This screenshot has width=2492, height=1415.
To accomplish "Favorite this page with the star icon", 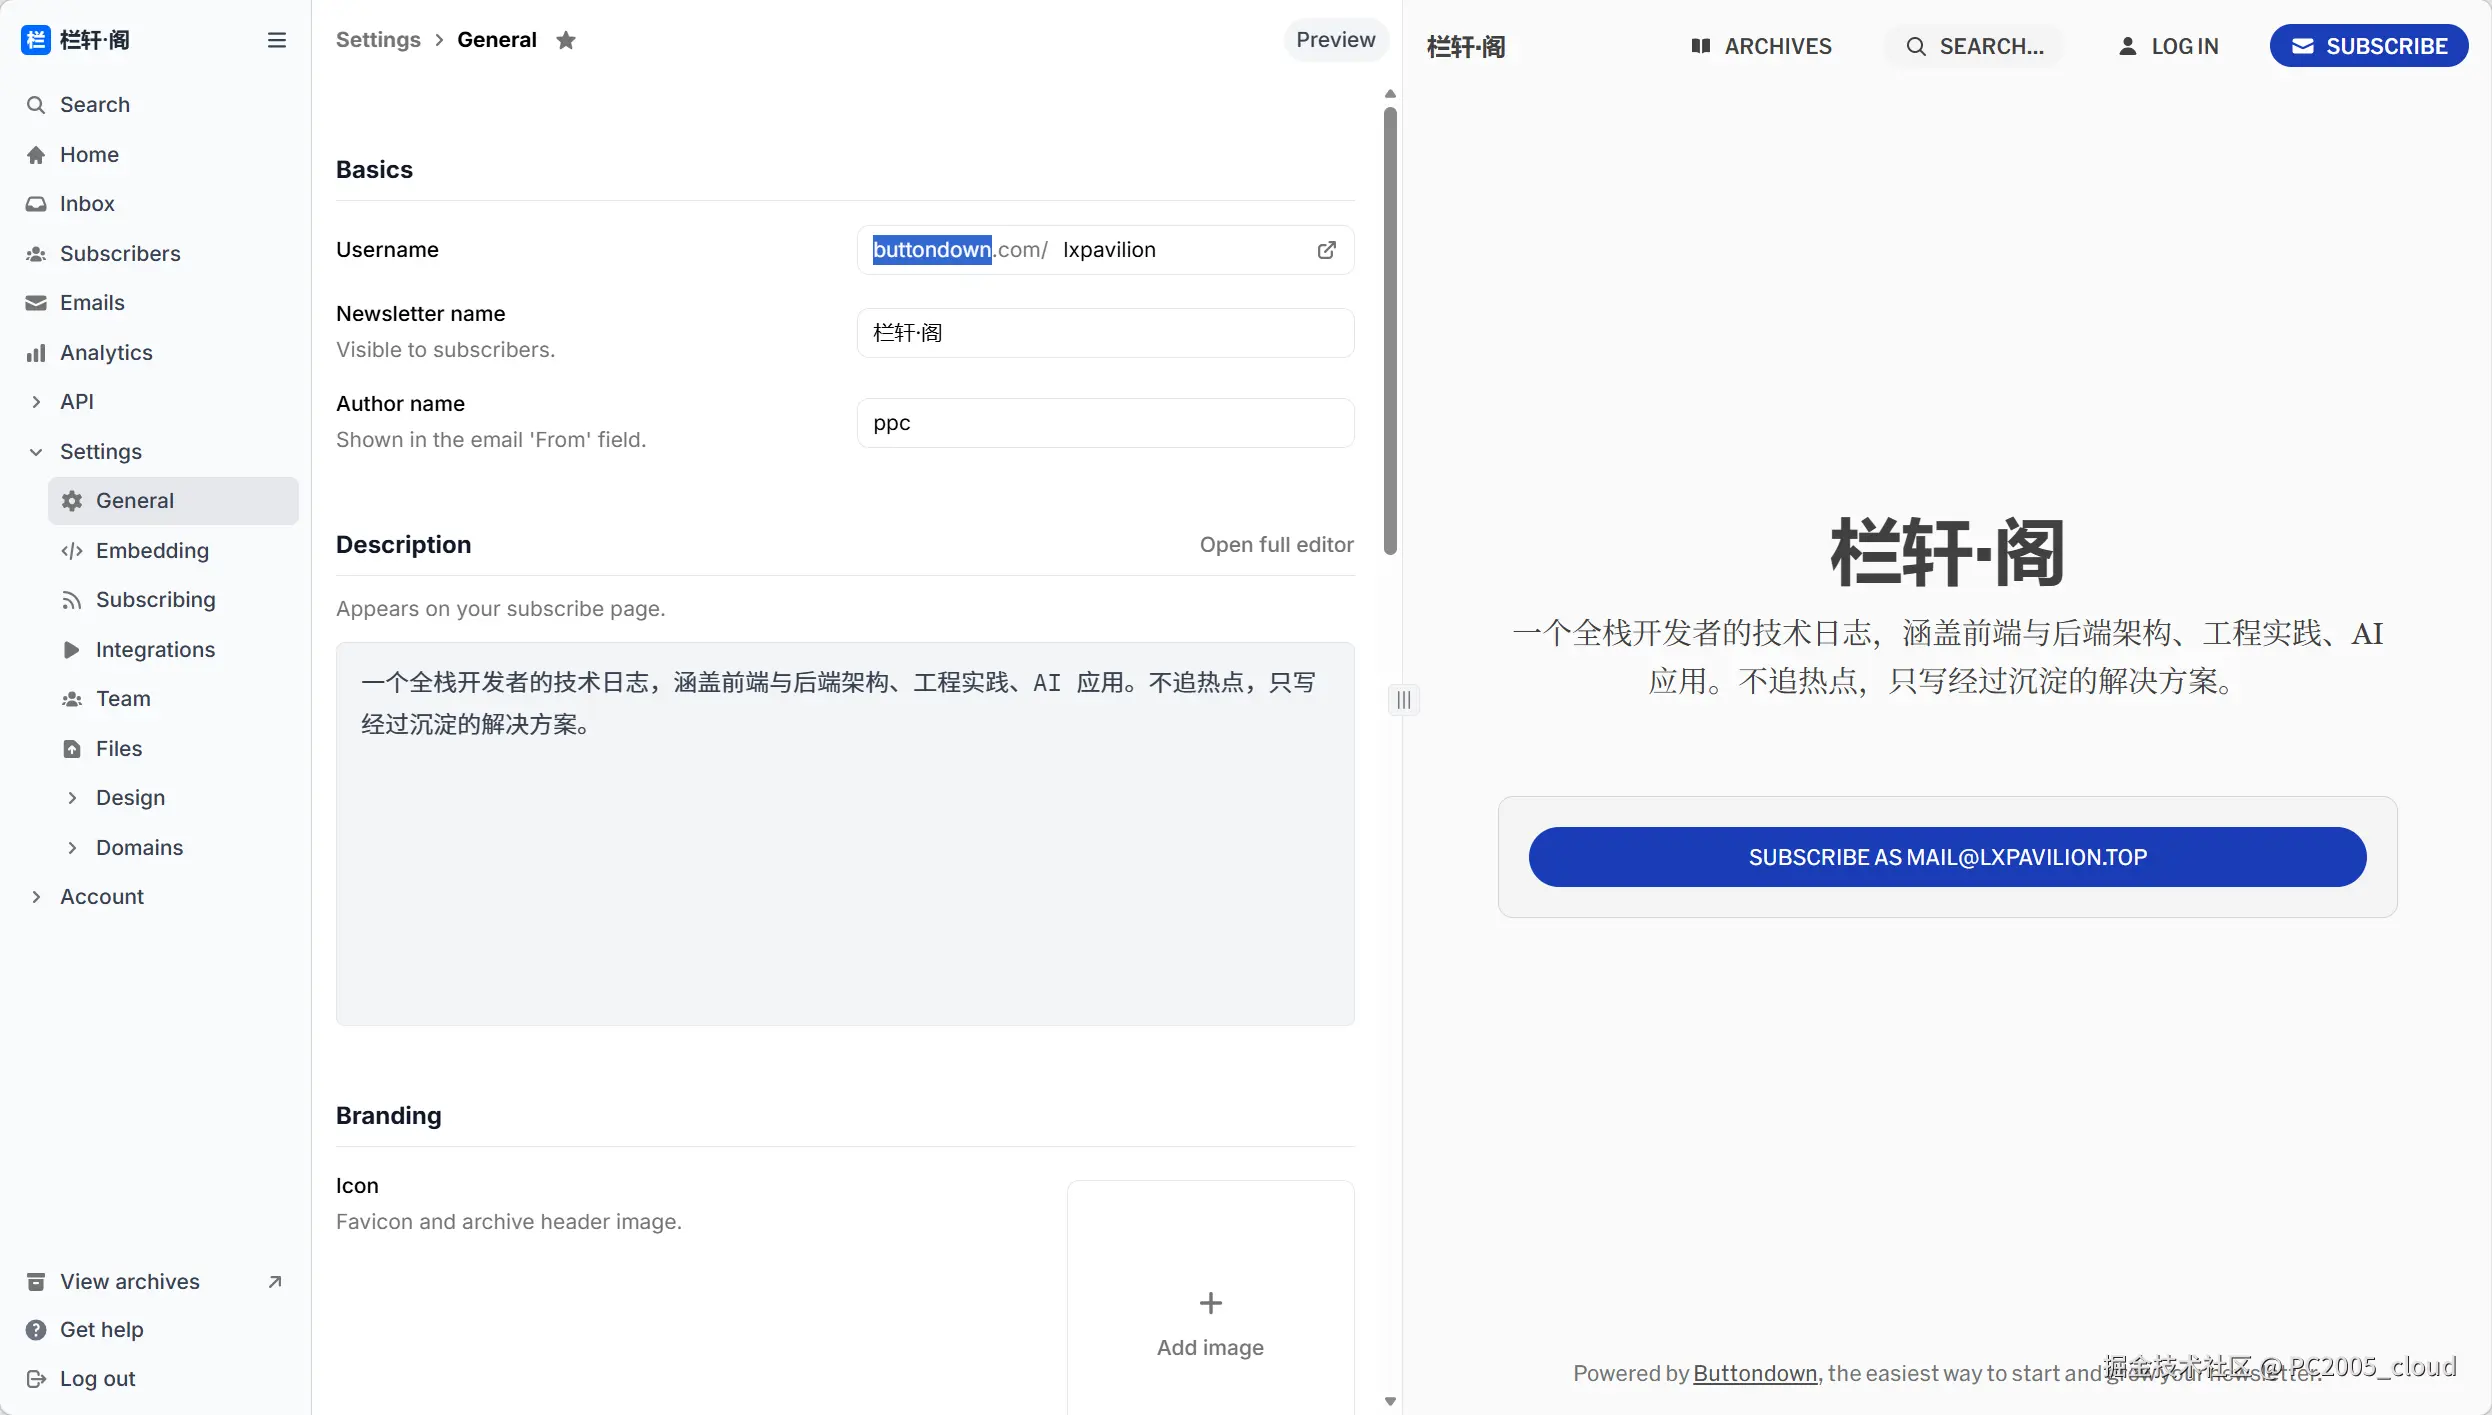I will coord(566,40).
